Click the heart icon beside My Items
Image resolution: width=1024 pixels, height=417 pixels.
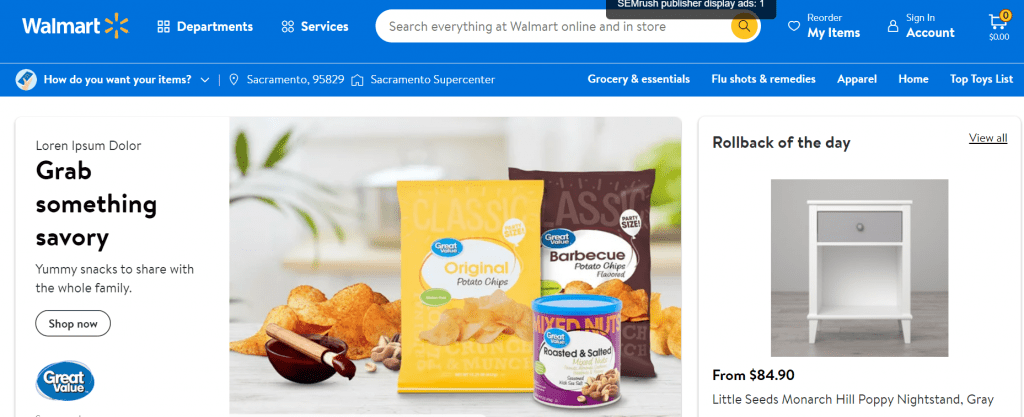[x=794, y=26]
